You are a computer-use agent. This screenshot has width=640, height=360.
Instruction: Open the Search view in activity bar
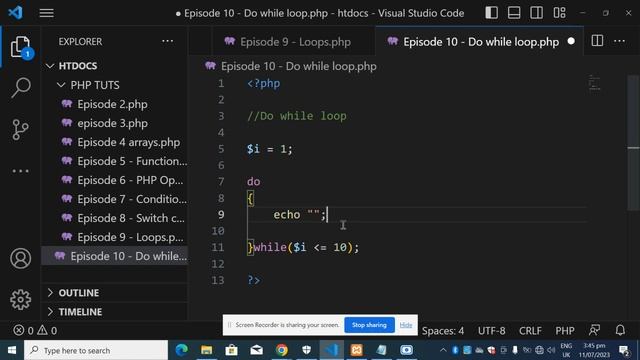tap(20, 87)
